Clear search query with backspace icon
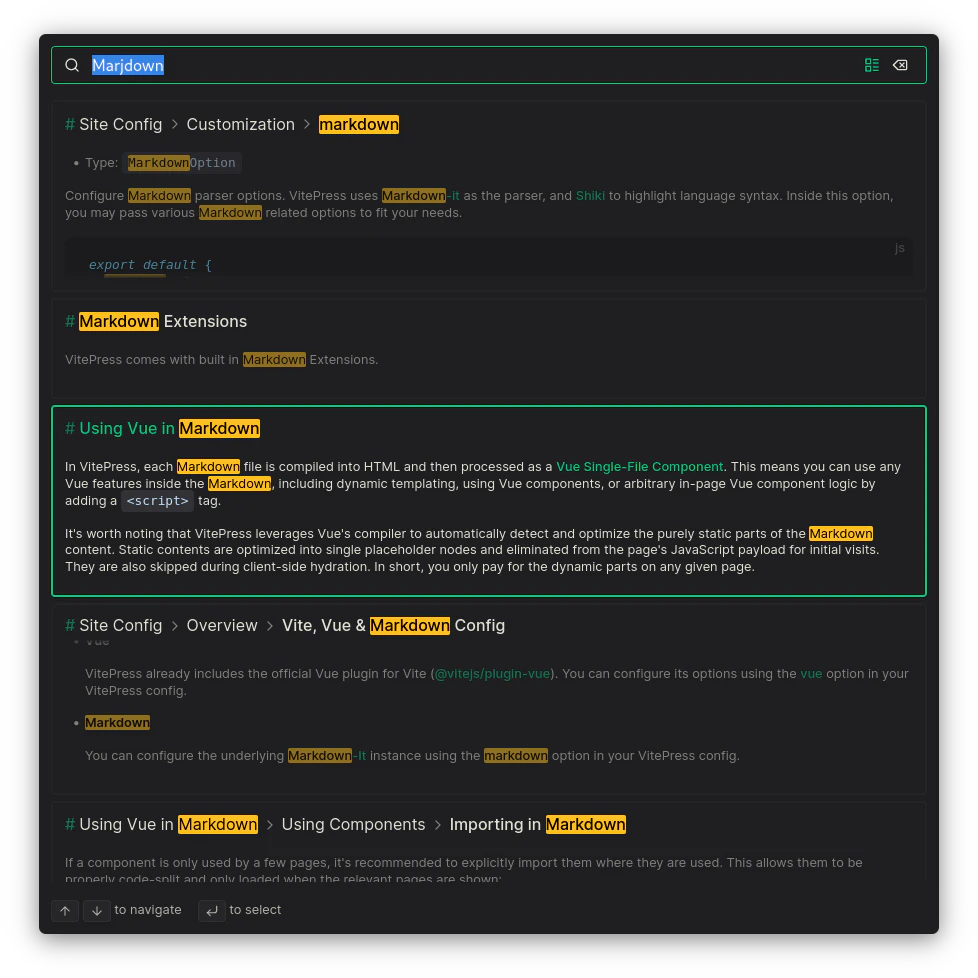 900,65
